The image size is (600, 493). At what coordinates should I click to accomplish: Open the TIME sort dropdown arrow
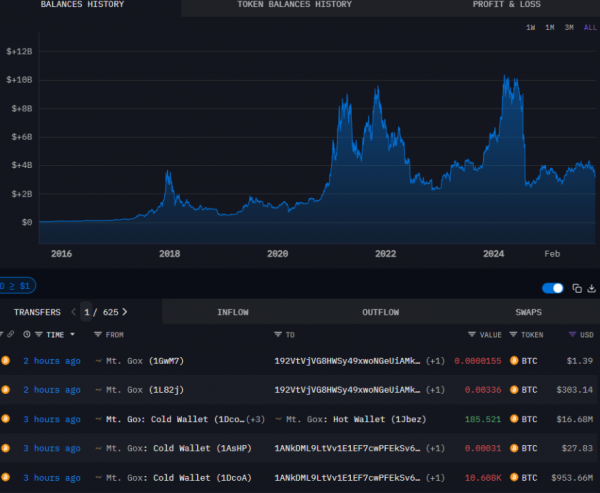click(x=72, y=335)
